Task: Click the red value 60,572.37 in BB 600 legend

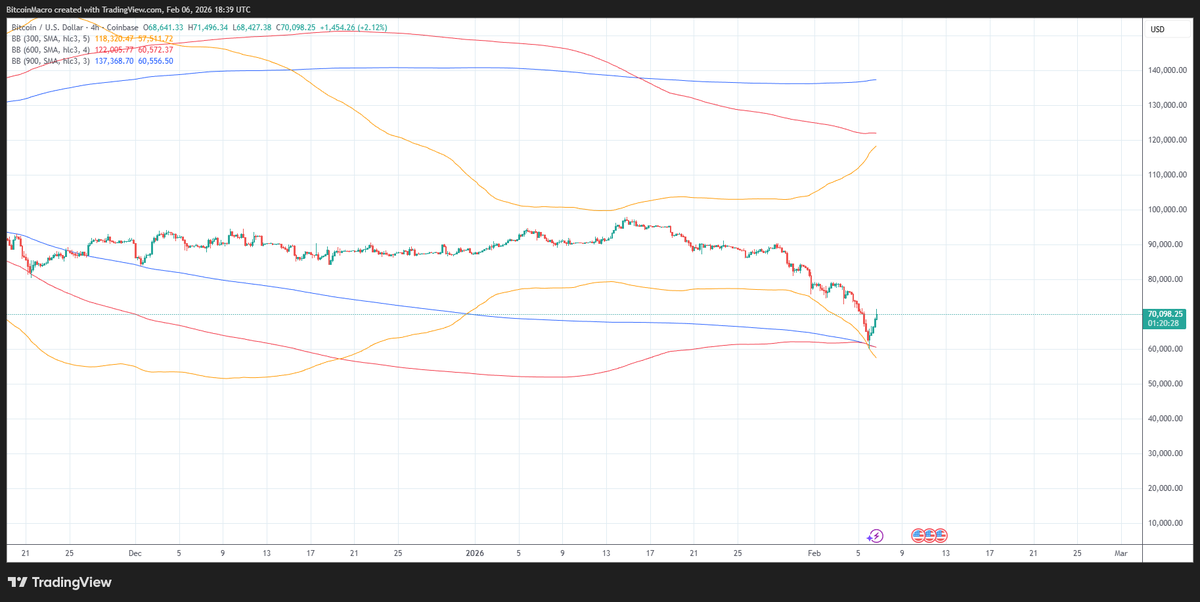Action: point(155,49)
